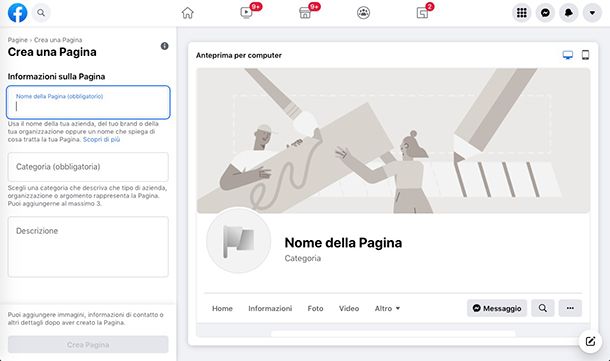Open the Scopri di più link
The image size is (610, 361).
[x=102, y=139]
